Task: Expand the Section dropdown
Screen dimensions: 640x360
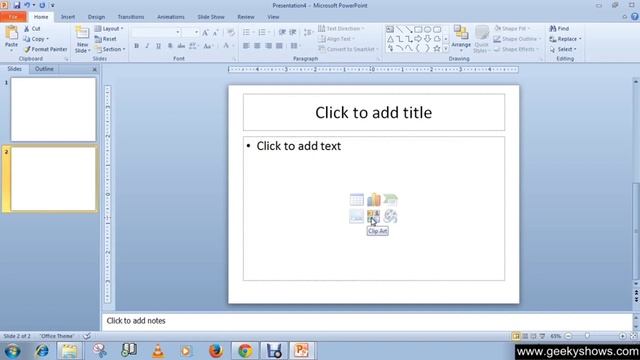Action: tap(110, 49)
